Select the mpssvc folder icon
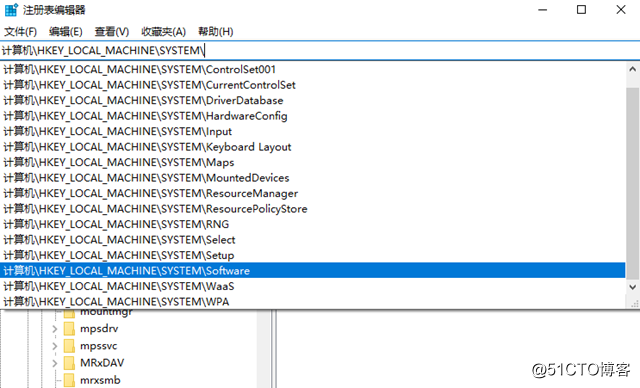Image resolution: width=640 pixels, height=388 pixels. point(69,346)
